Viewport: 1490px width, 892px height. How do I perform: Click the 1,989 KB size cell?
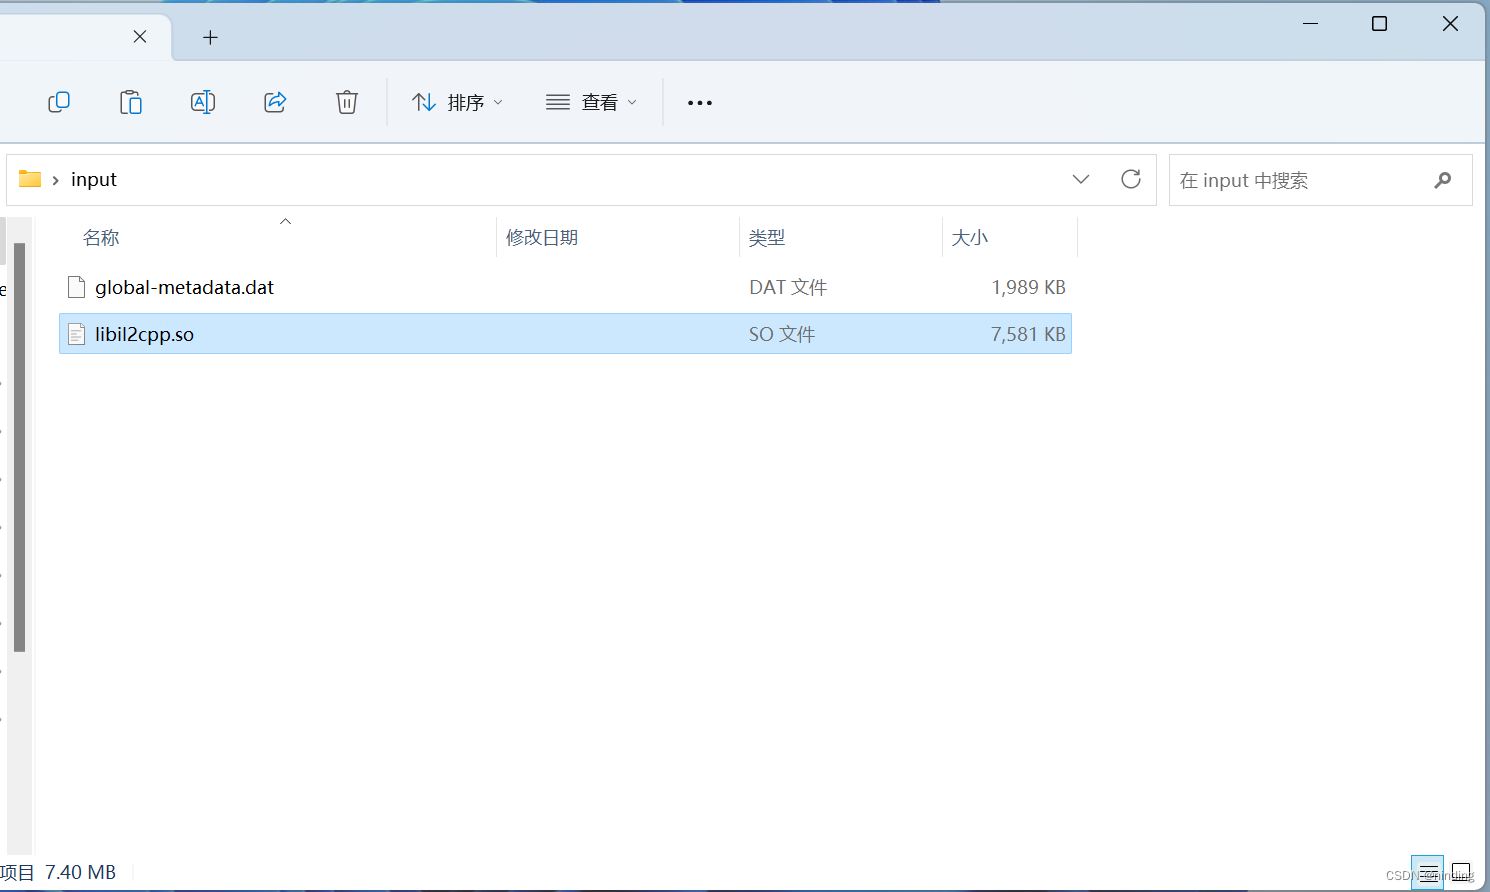point(1028,287)
